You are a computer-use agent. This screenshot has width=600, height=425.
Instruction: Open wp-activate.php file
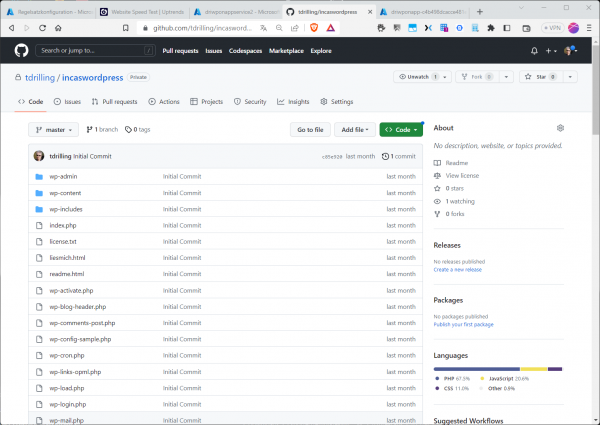click(x=71, y=291)
